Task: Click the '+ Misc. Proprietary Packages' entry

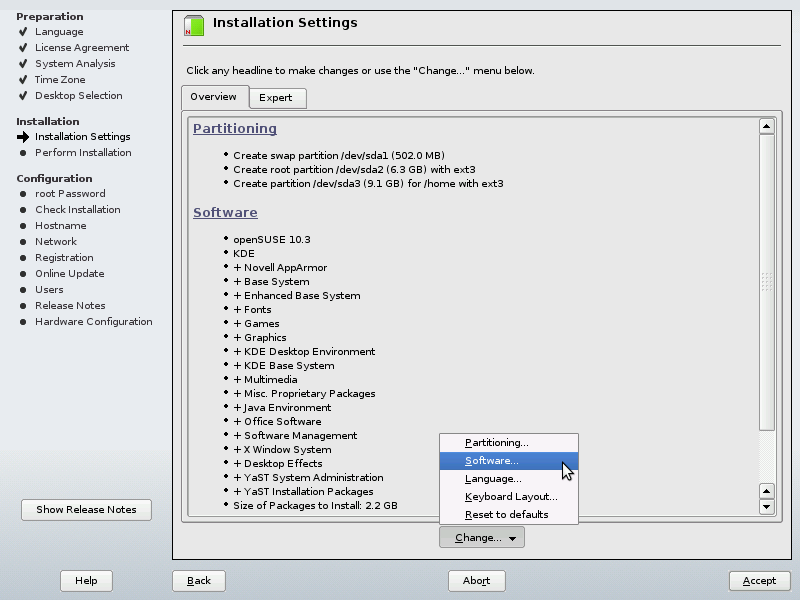Action: (304, 394)
